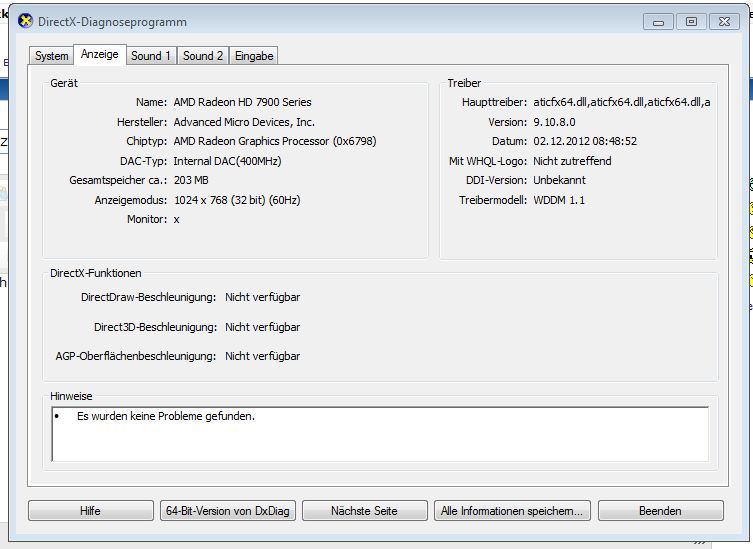Click the 'Gerät' group heading

tap(64, 83)
